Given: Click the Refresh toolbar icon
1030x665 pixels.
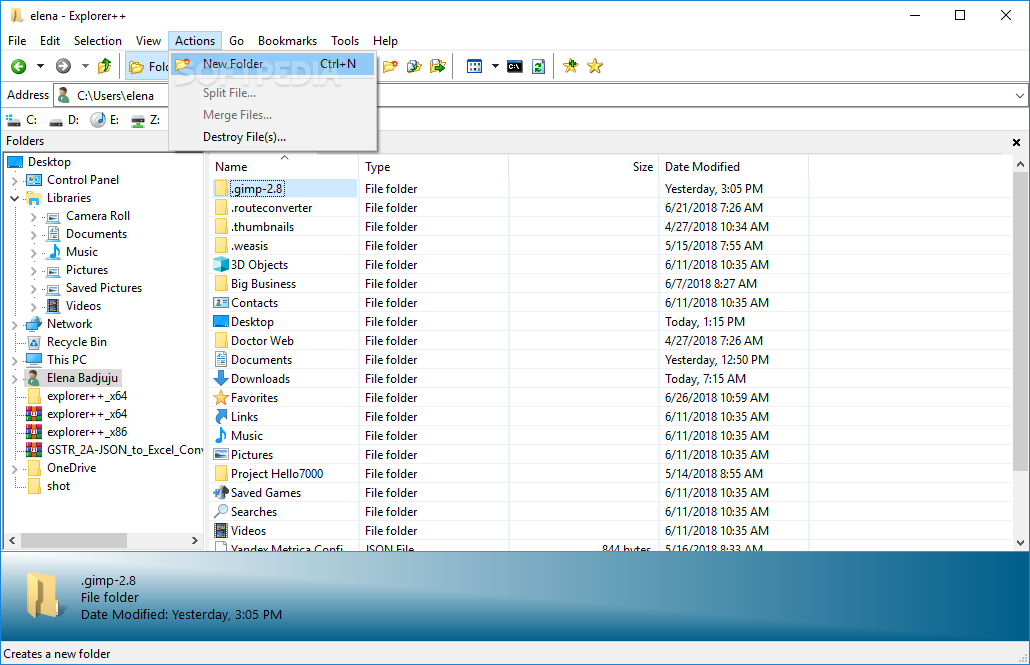Looking at the screenshot, I should [539, 66].
